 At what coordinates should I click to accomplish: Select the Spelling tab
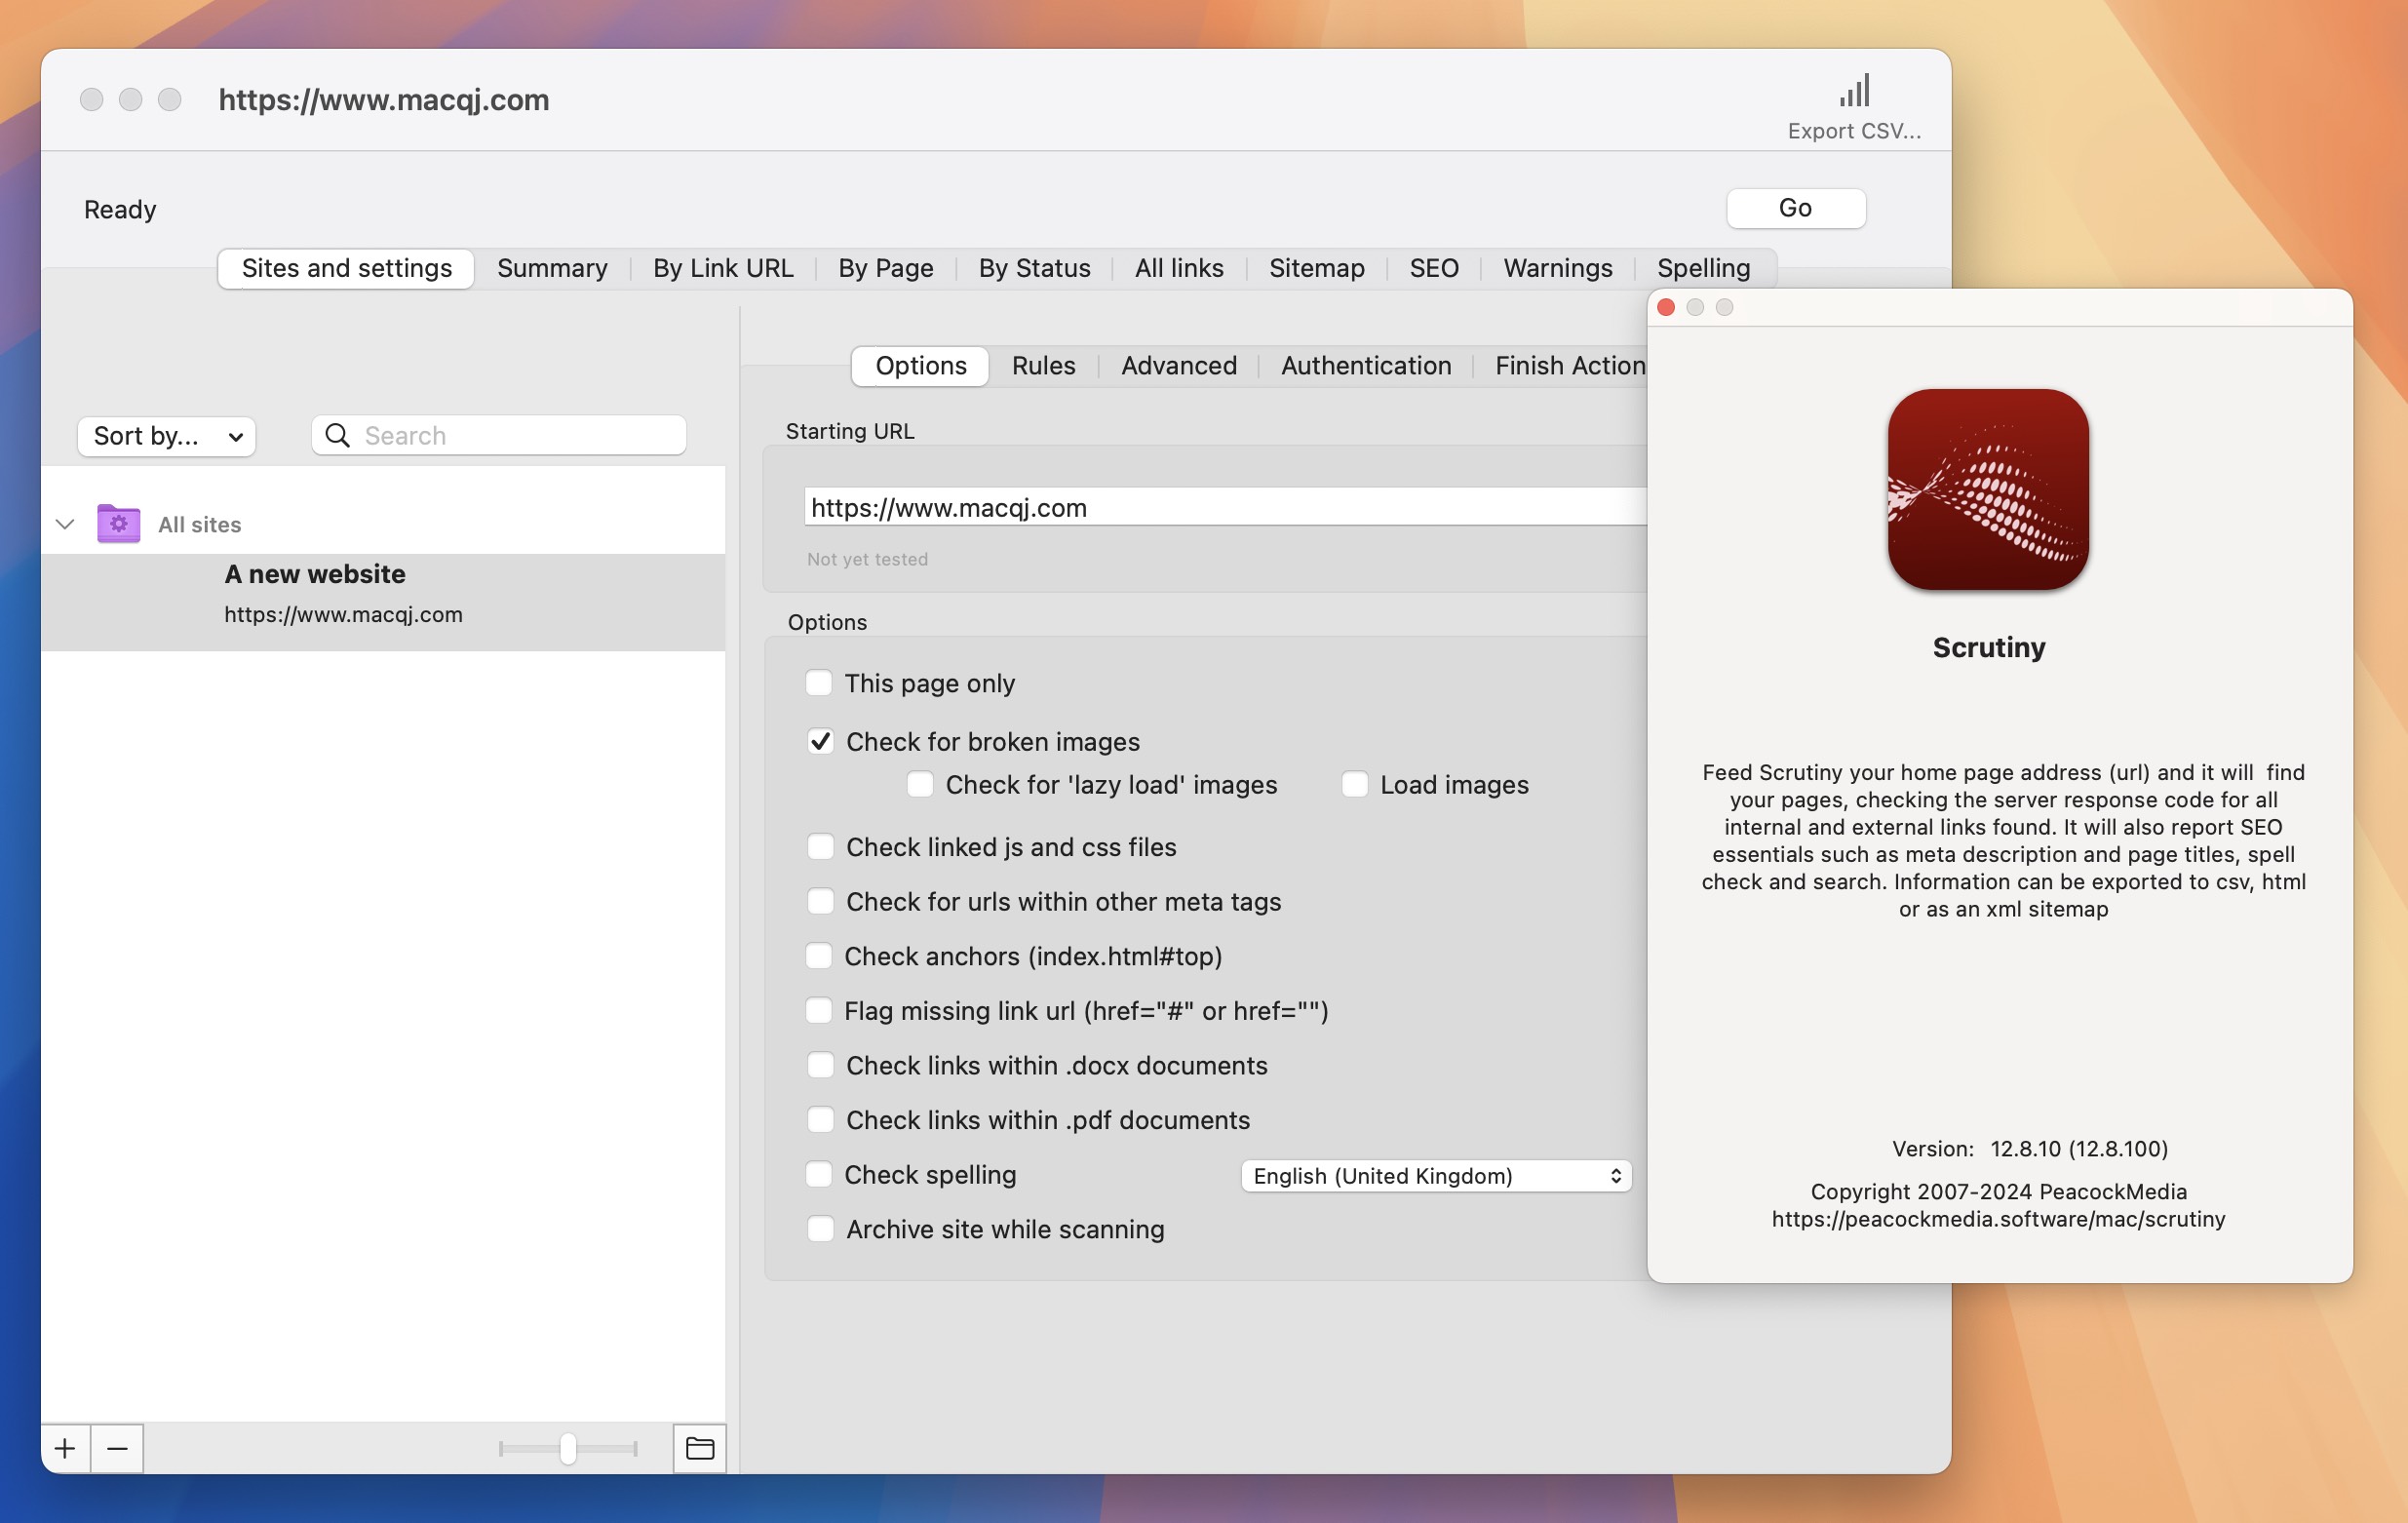tap(1703, 268)
